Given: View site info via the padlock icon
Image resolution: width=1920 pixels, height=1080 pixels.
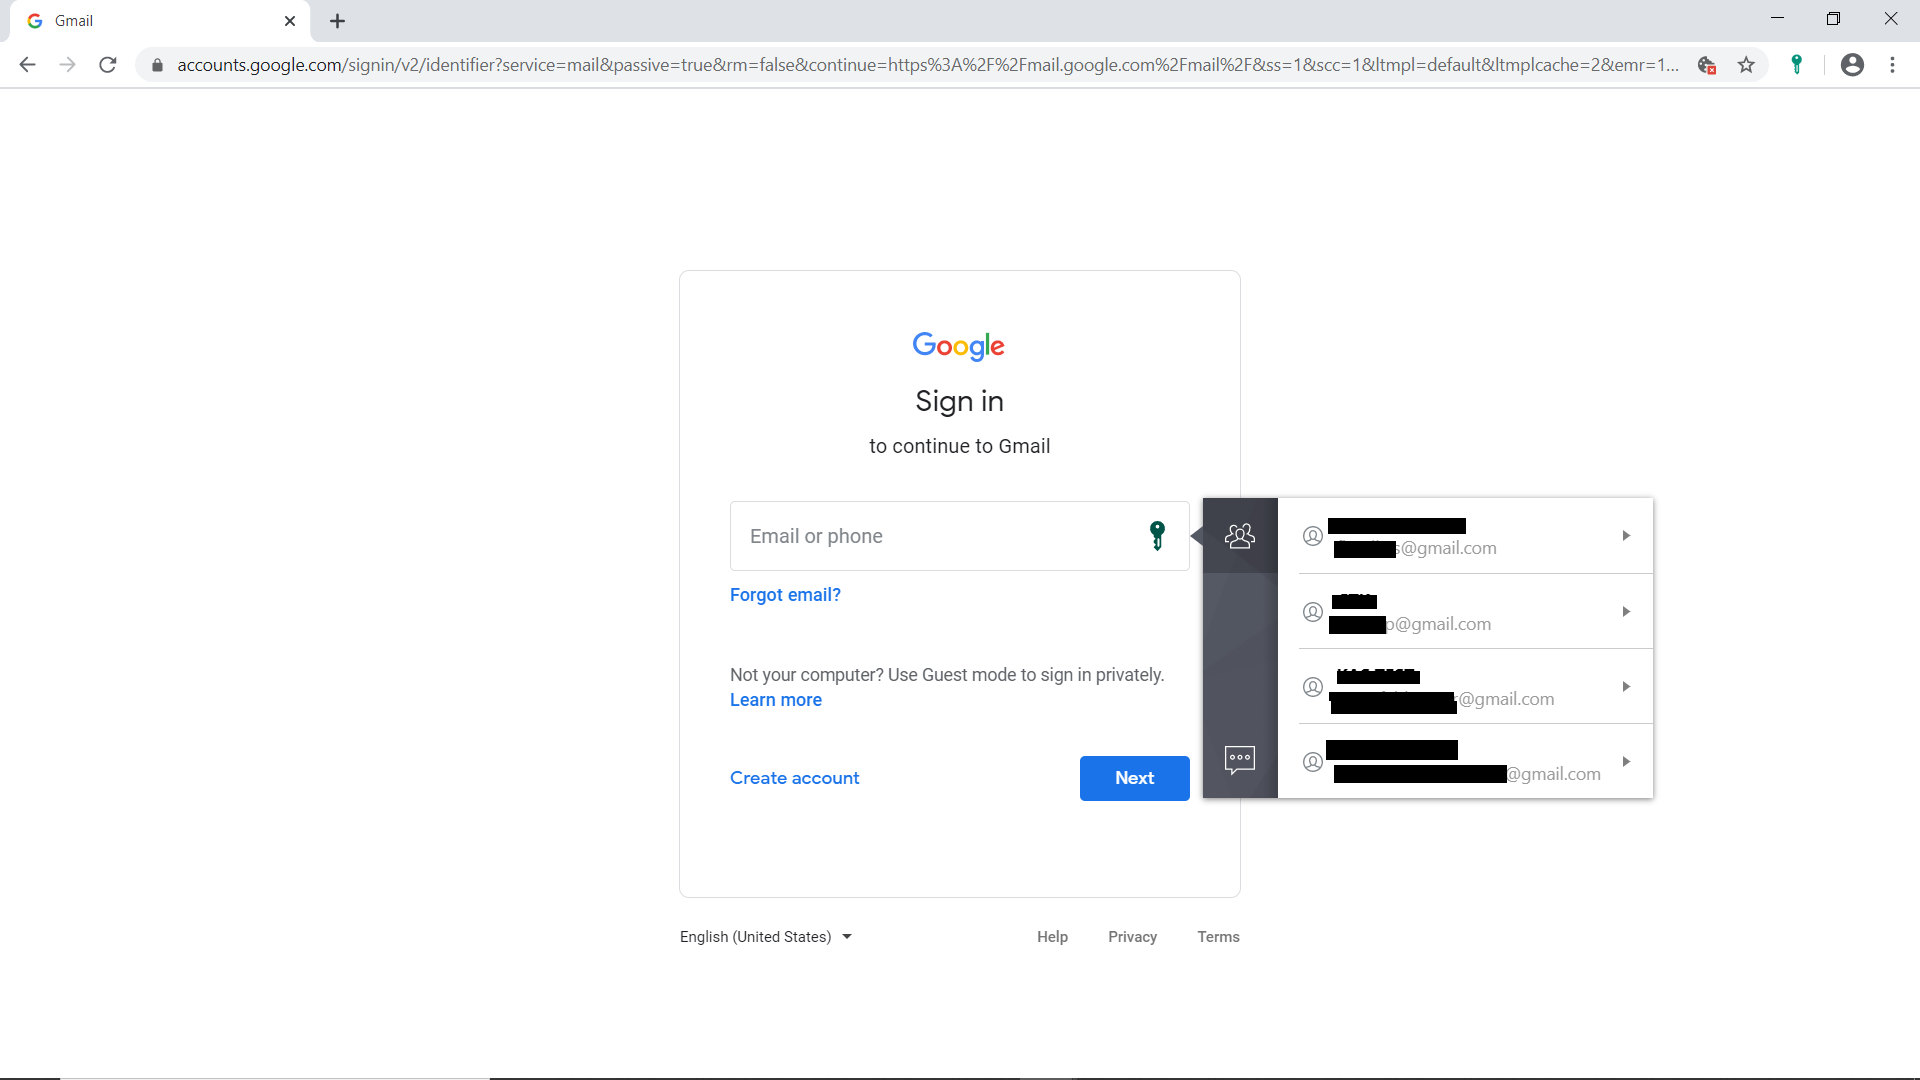Looking at the screenshot, I should pos(157,65).
